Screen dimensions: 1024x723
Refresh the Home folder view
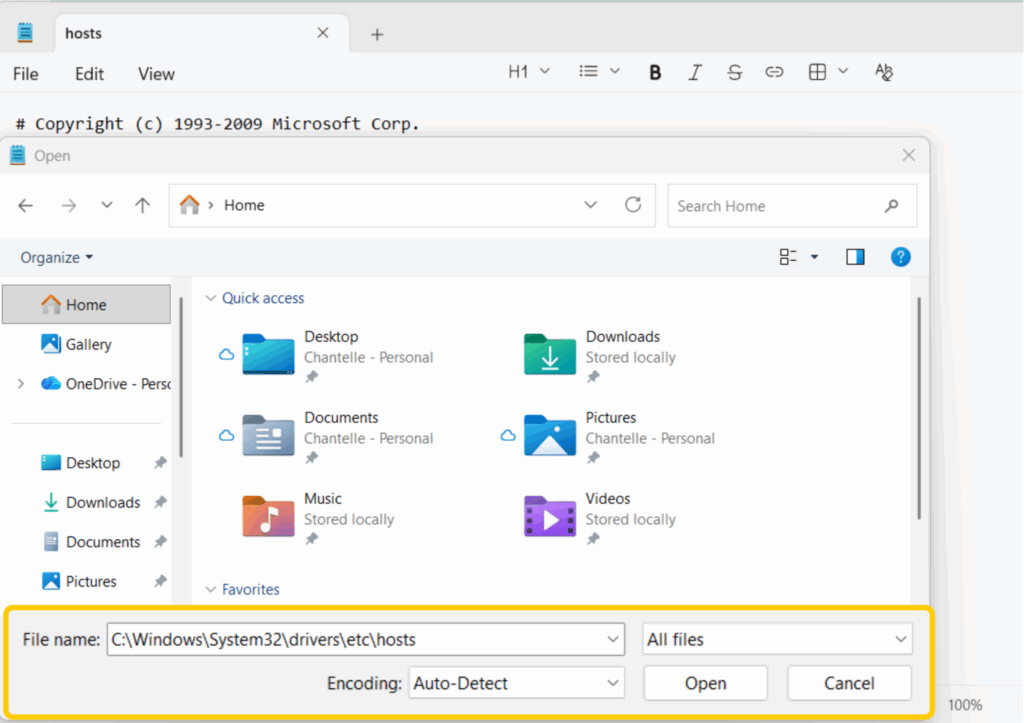click(633, 205)
